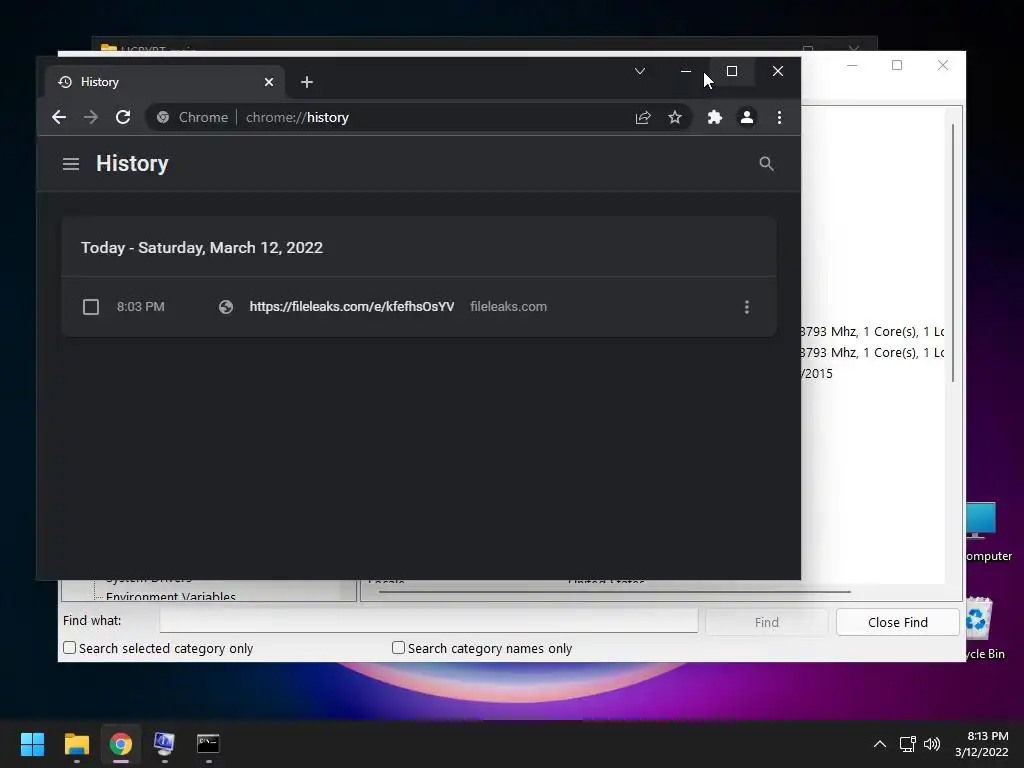This screenshot has width=1024, height=768.
Task: Open a new Chrome tab
Action: click(x=306, y=82)
